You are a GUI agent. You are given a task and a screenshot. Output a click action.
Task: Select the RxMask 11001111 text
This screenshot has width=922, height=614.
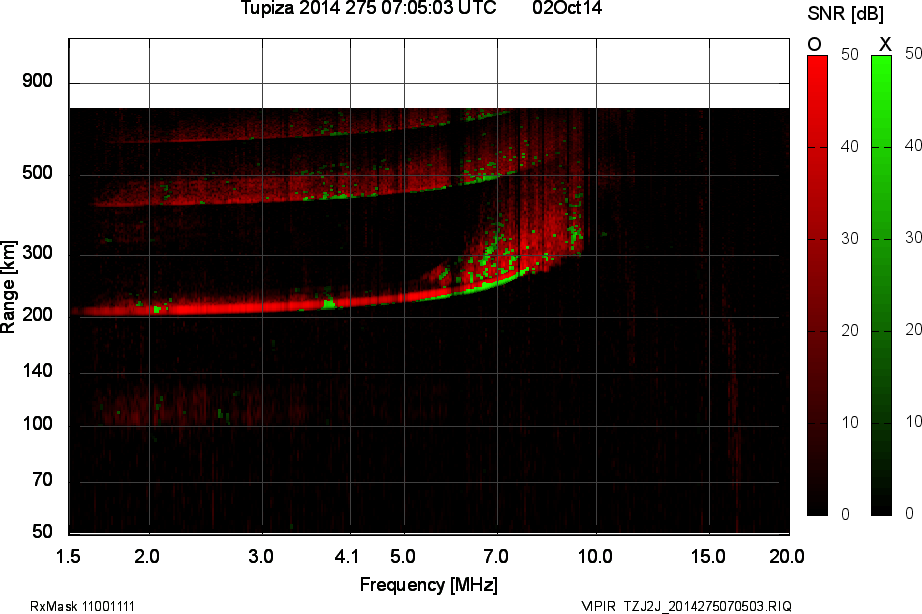(x=83, y=606)
